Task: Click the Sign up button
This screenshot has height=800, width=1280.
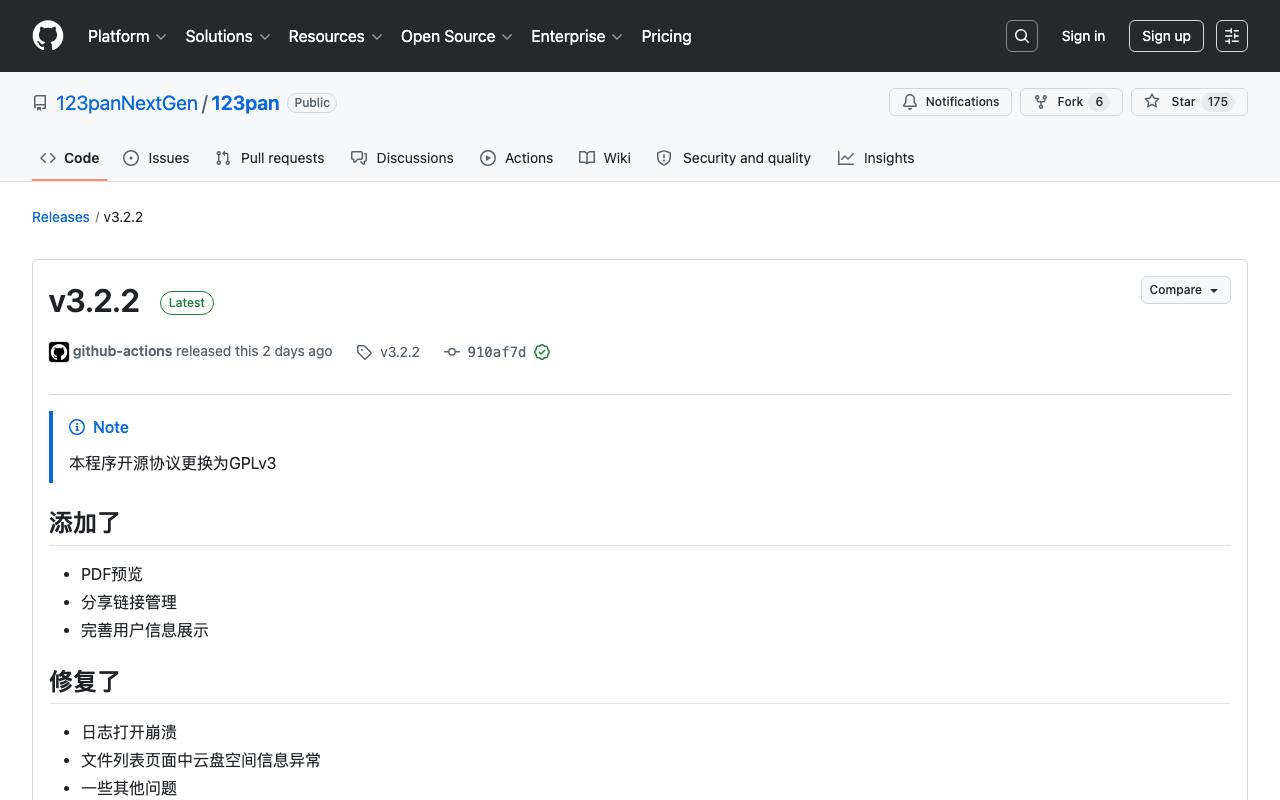Action: tap(1166, 36)
